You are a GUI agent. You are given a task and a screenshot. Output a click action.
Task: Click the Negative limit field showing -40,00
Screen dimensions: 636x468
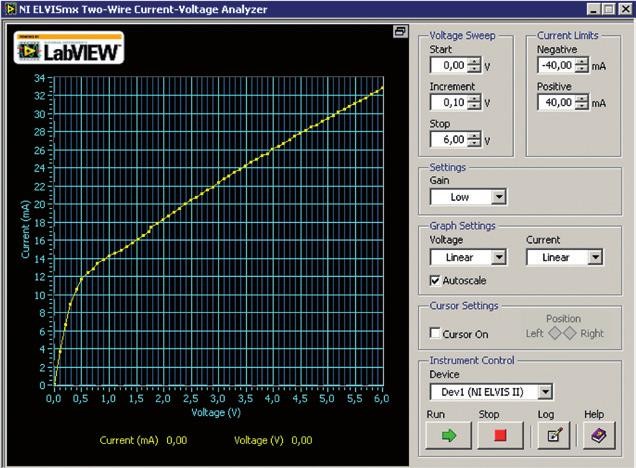coord(556,65)
